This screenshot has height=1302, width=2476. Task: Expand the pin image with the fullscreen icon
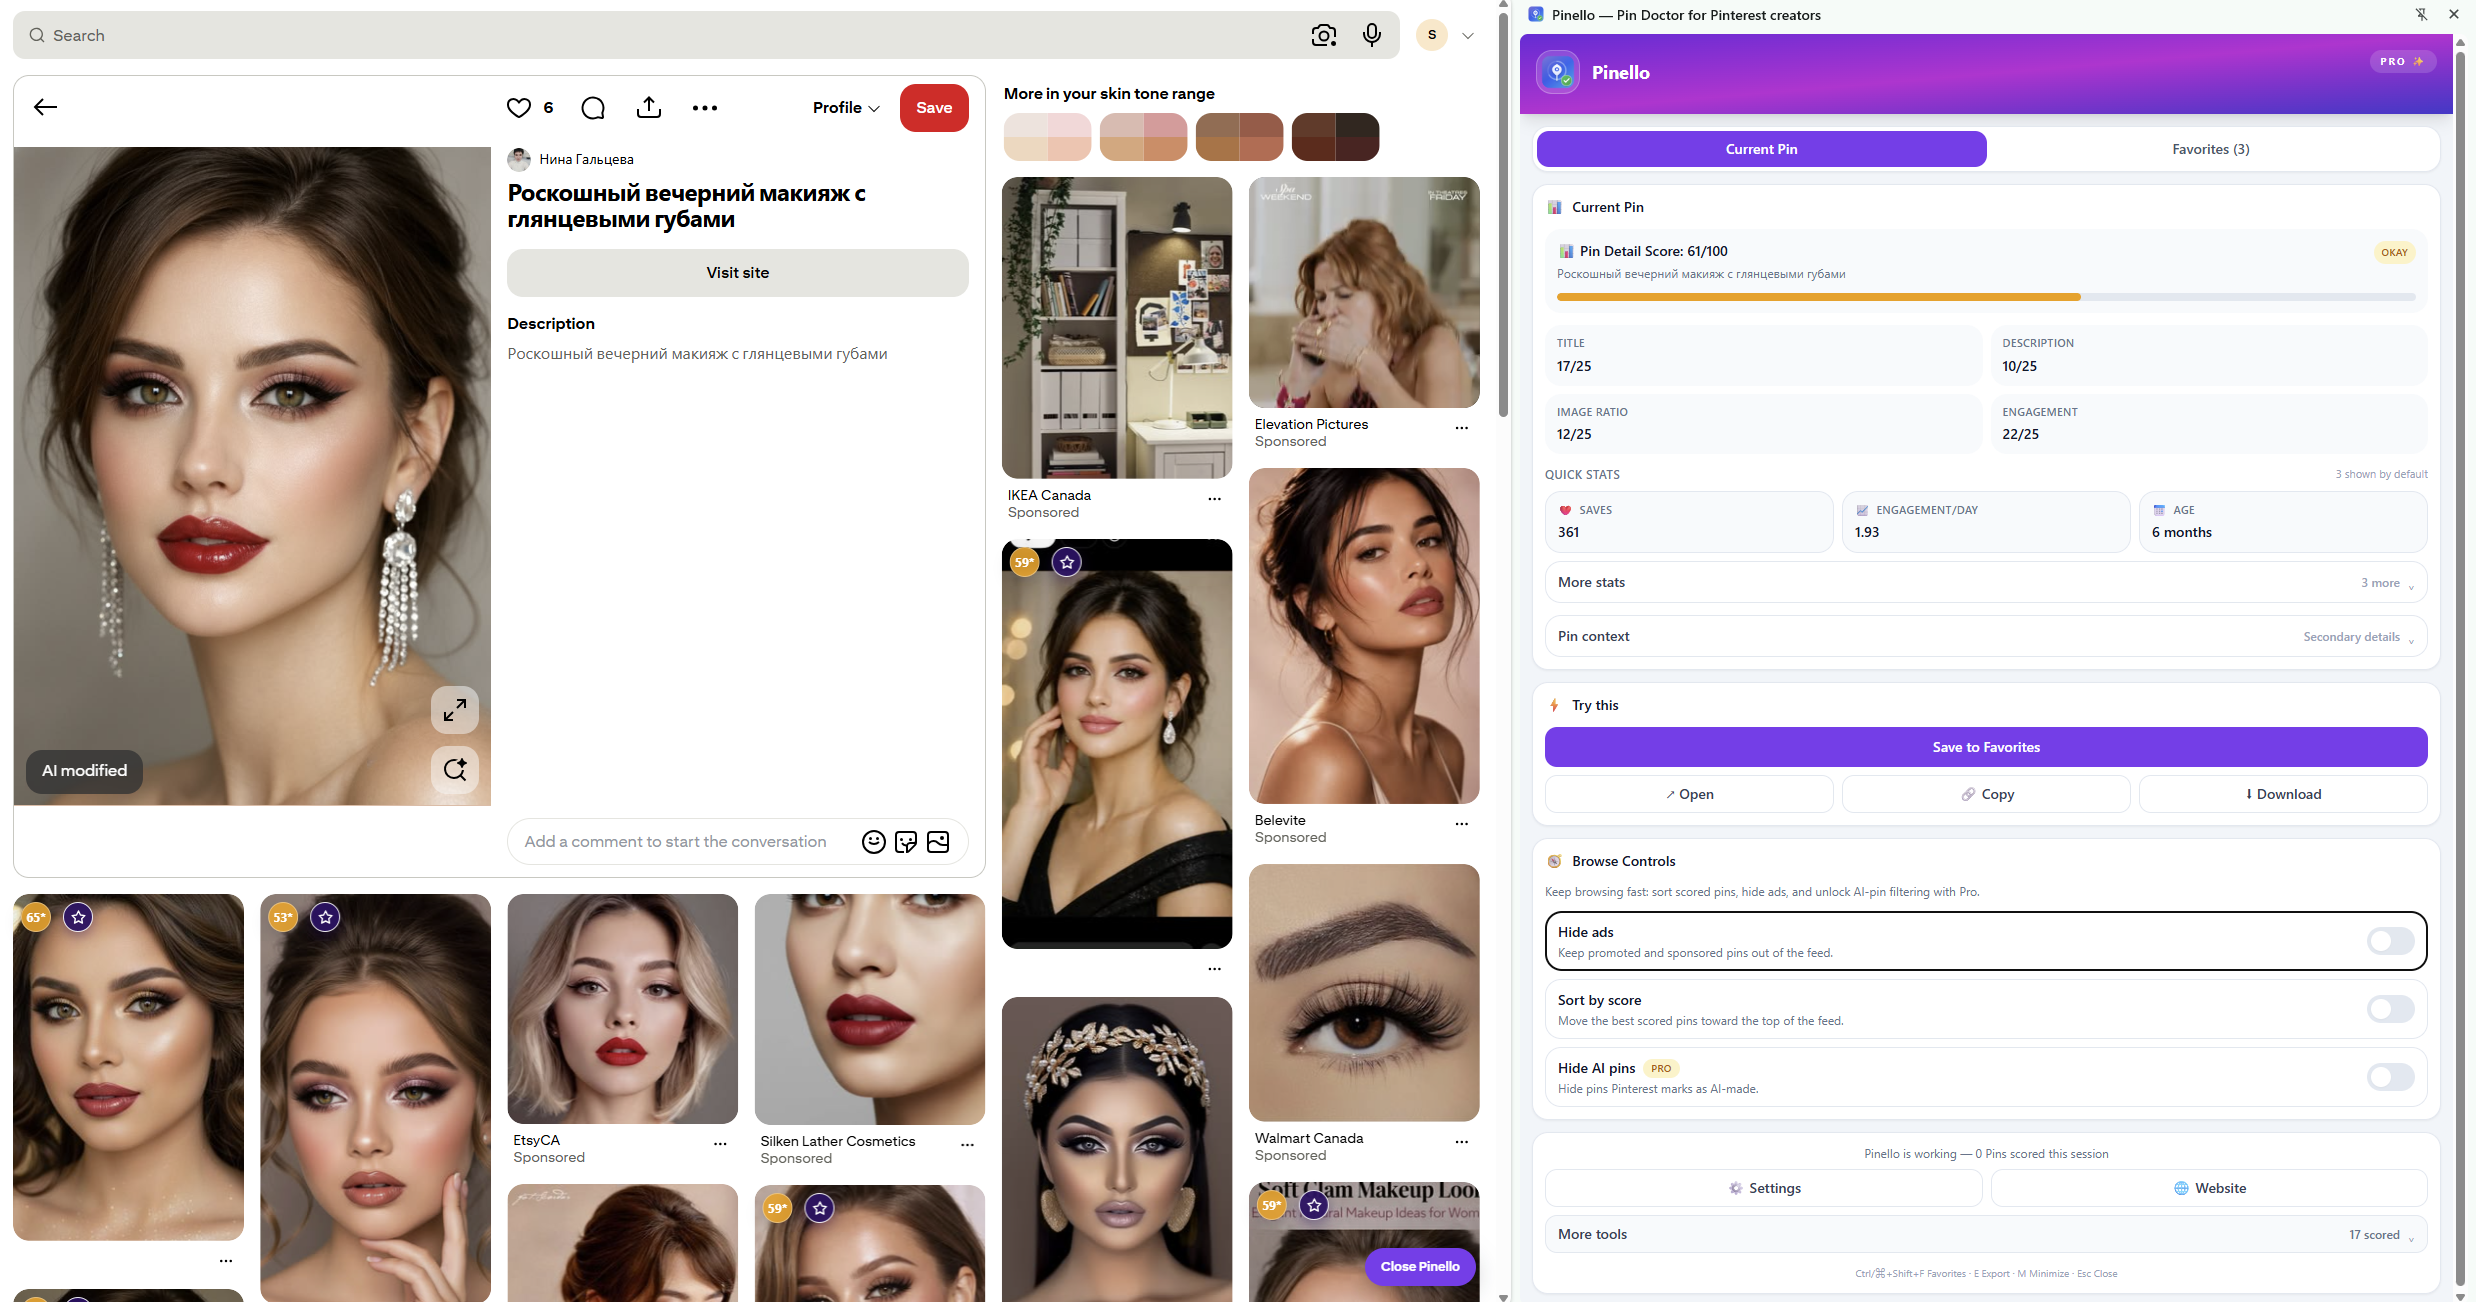tap(455, 710)
